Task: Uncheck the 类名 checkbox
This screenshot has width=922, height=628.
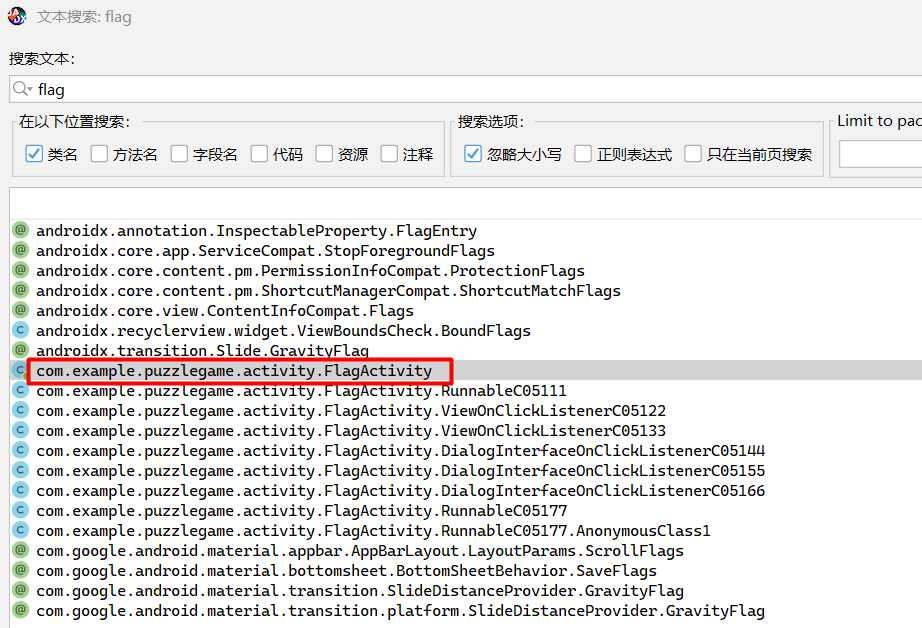Action: [33, 154]
